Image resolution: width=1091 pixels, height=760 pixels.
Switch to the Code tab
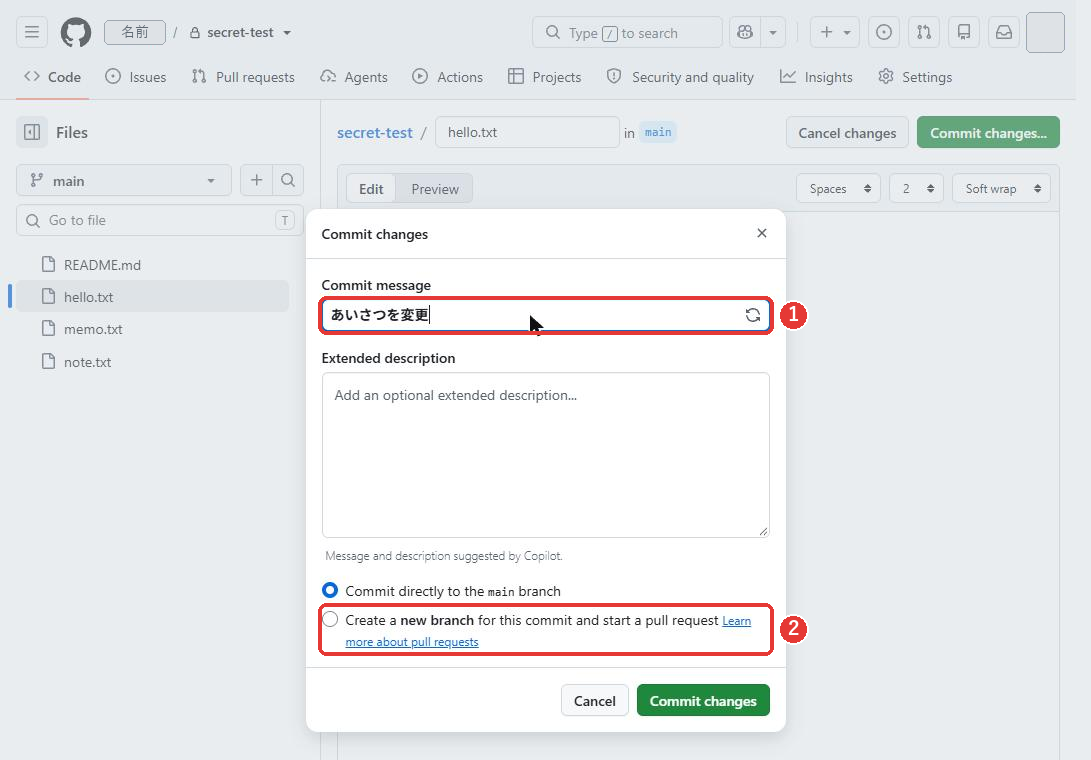click(x=53, y=77)
